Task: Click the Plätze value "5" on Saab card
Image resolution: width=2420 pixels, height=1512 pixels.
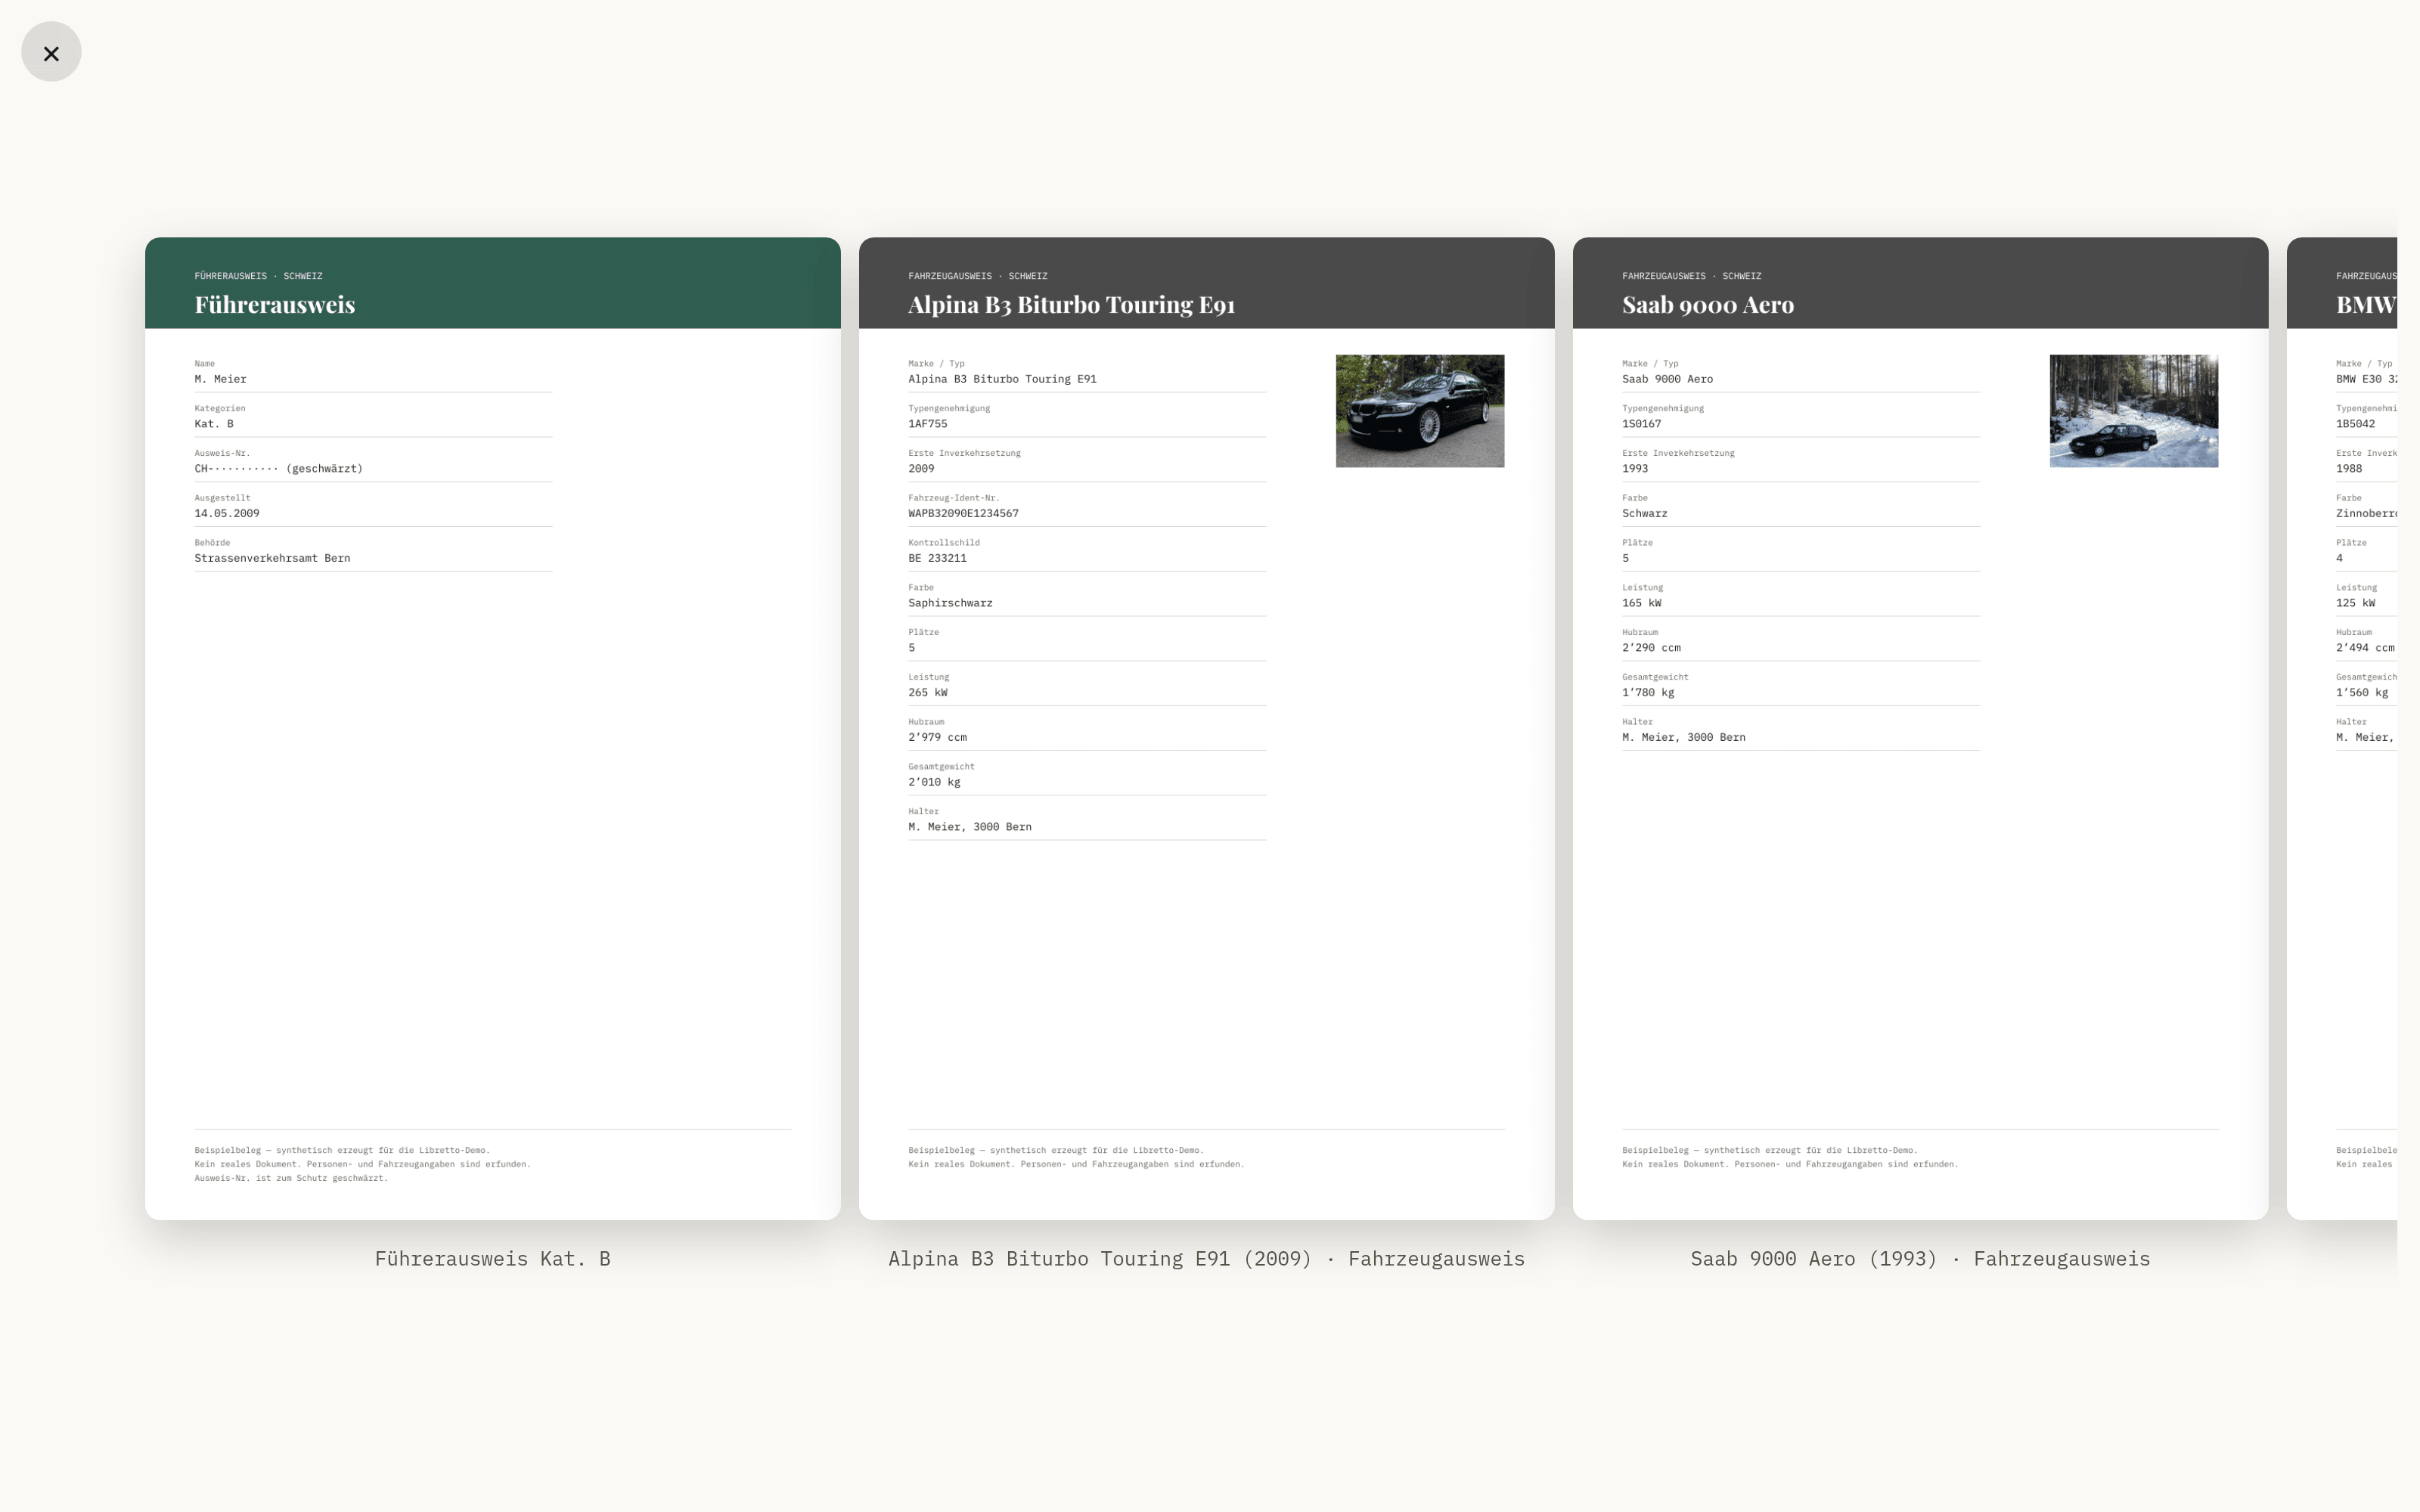Action: 1626,559
